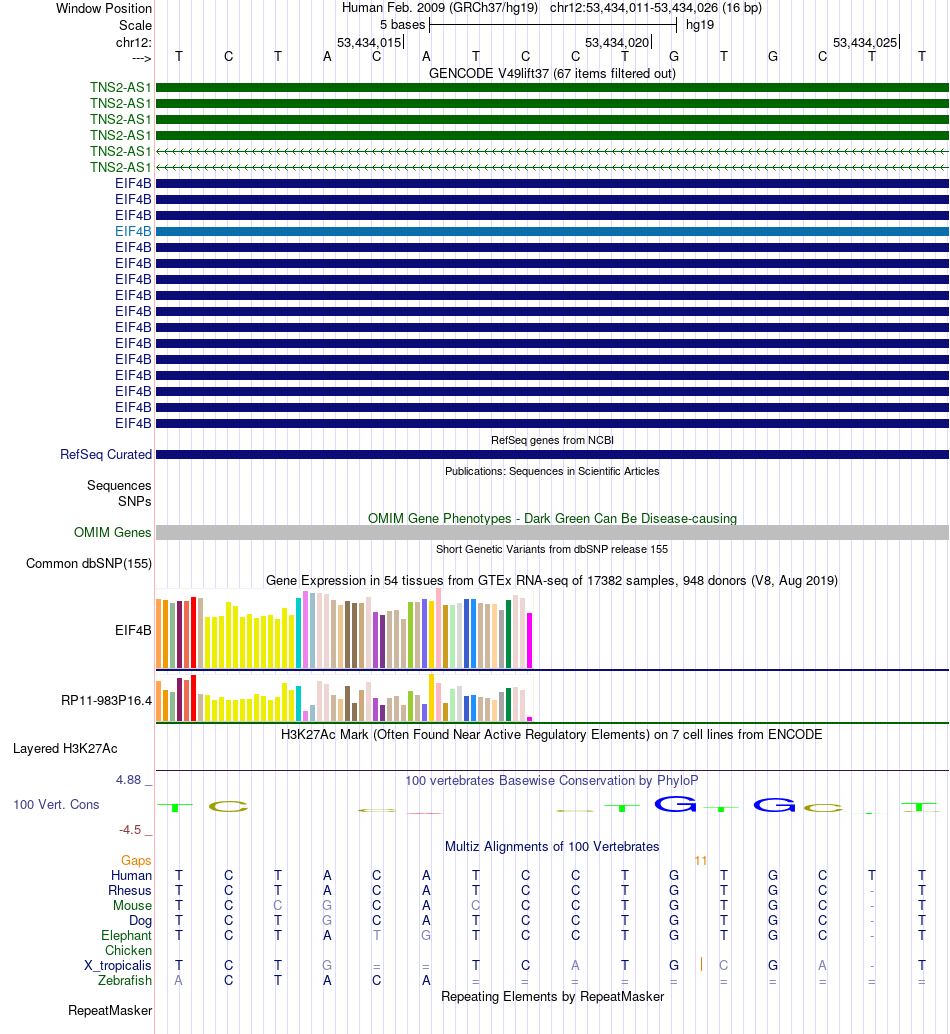Click the Gaps row label
The width and height of the screenshot is (950, 1034).
(x=136, y=860)
